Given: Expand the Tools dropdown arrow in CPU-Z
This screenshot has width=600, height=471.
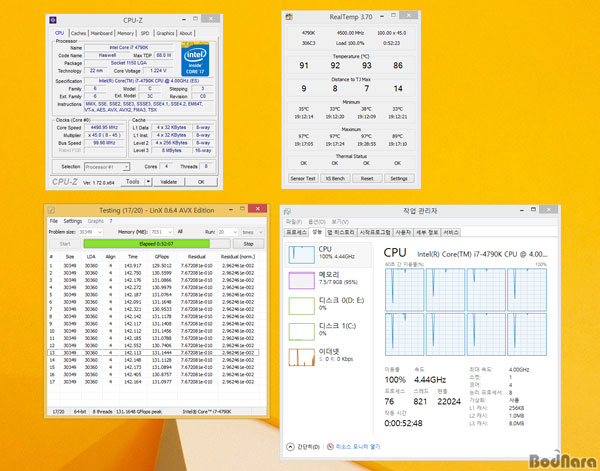Looking at the screenshot, I should (x=148, y=182).
